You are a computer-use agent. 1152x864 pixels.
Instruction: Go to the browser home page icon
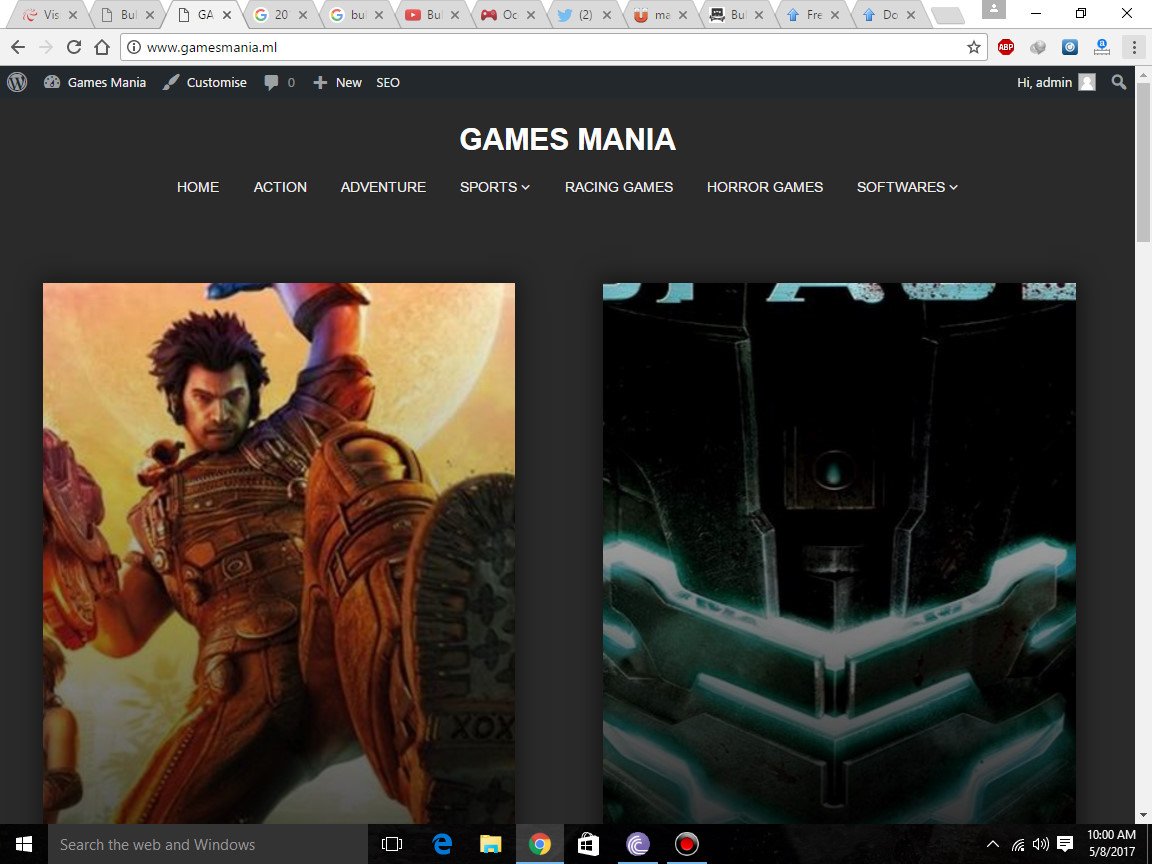[102, 47]
